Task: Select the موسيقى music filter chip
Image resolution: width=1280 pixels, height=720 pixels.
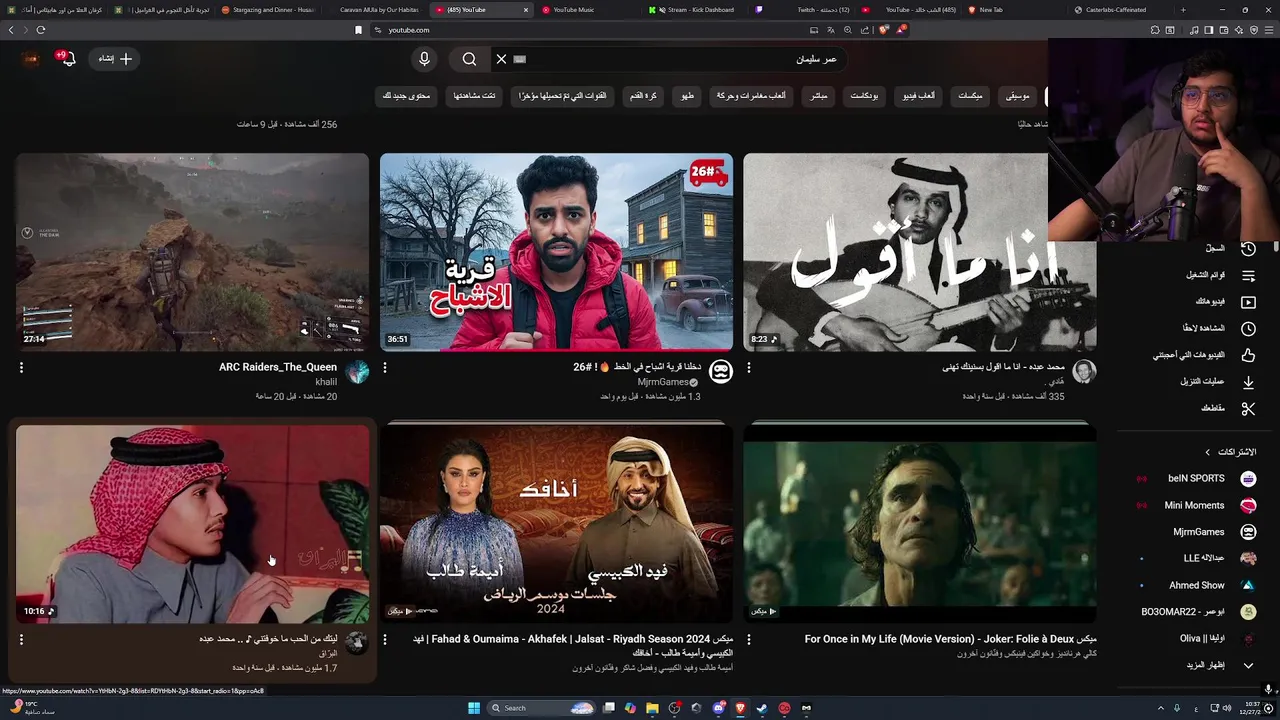Action: 1017,96
